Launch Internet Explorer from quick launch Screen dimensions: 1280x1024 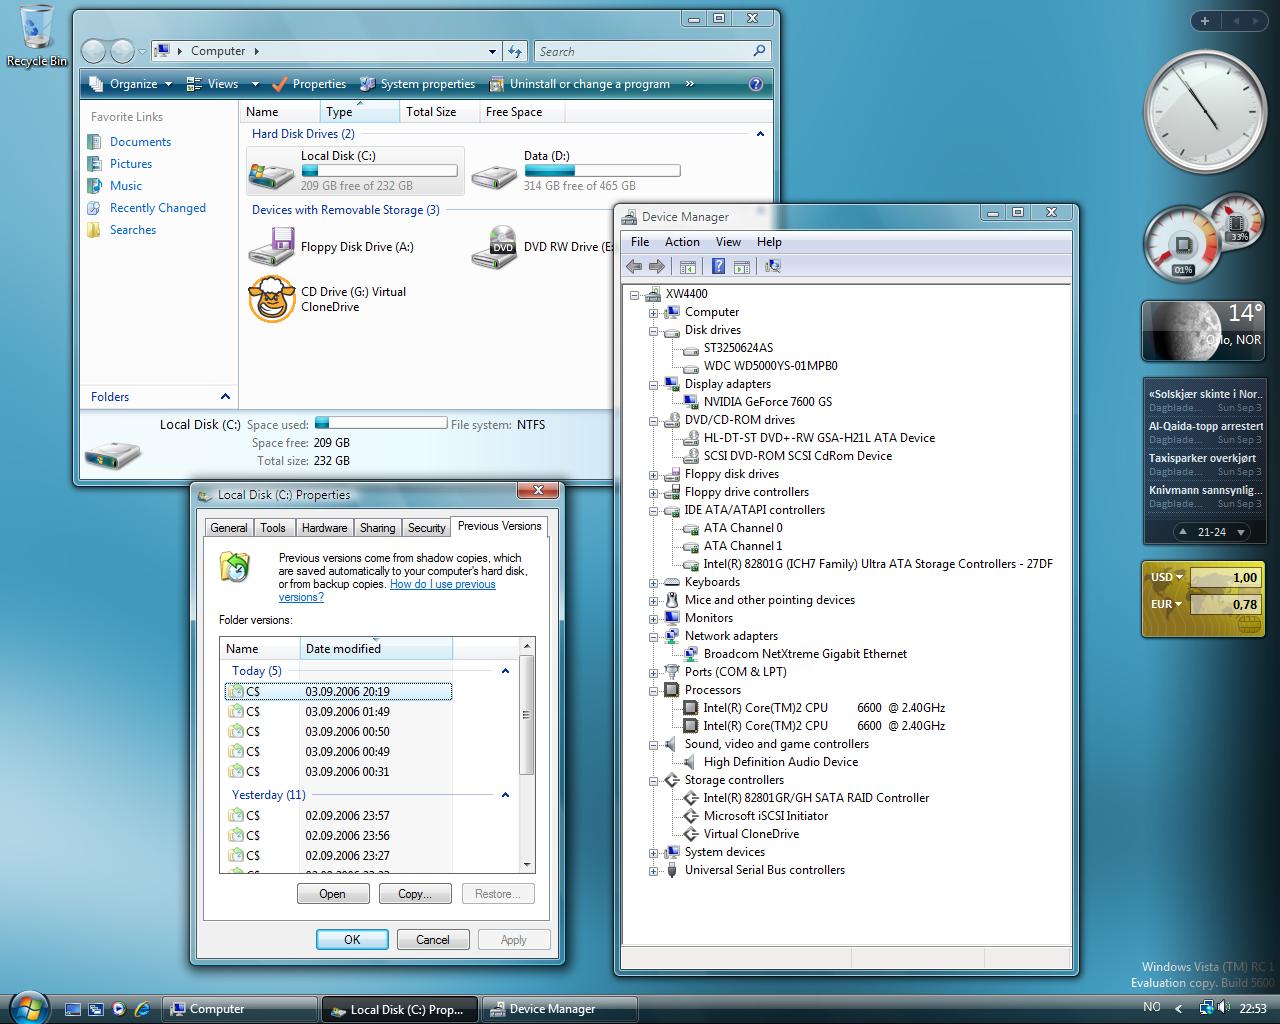click(x=142, y=1009)
